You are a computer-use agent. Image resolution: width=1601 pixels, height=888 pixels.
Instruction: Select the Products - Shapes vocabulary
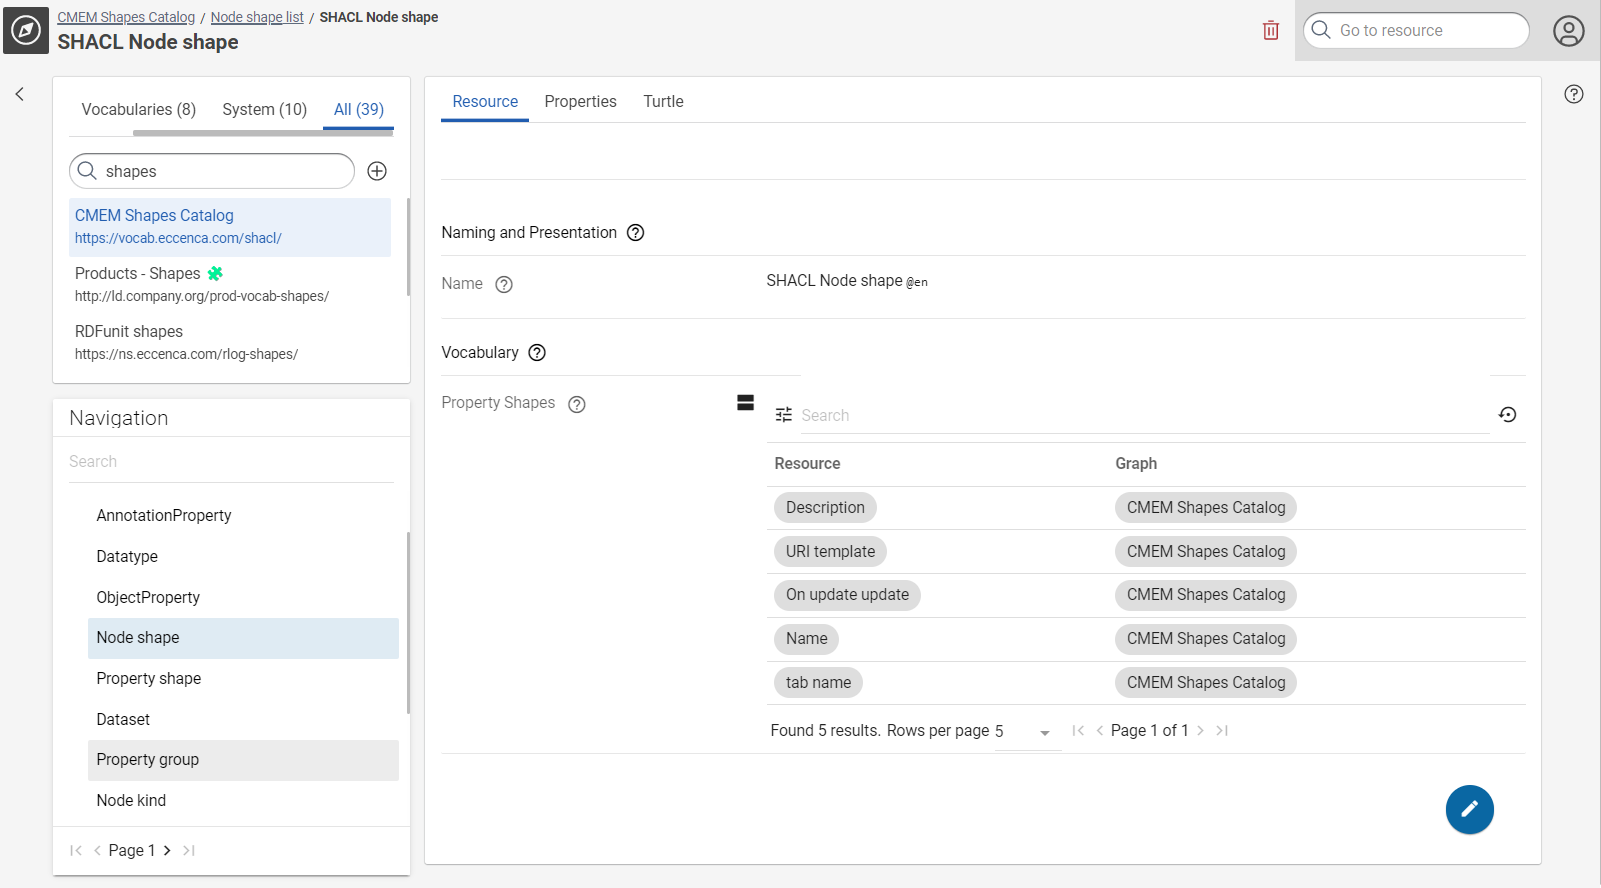tap(138, 274)
